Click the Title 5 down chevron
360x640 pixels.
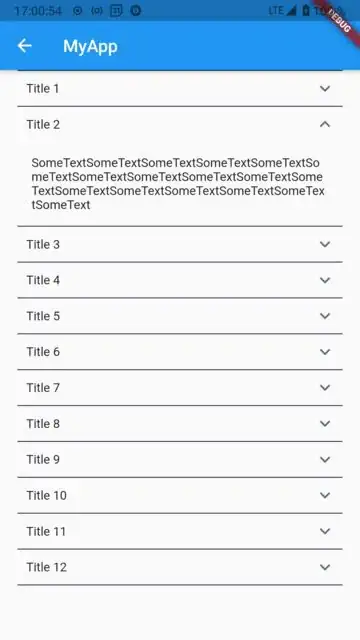(324, 316)
